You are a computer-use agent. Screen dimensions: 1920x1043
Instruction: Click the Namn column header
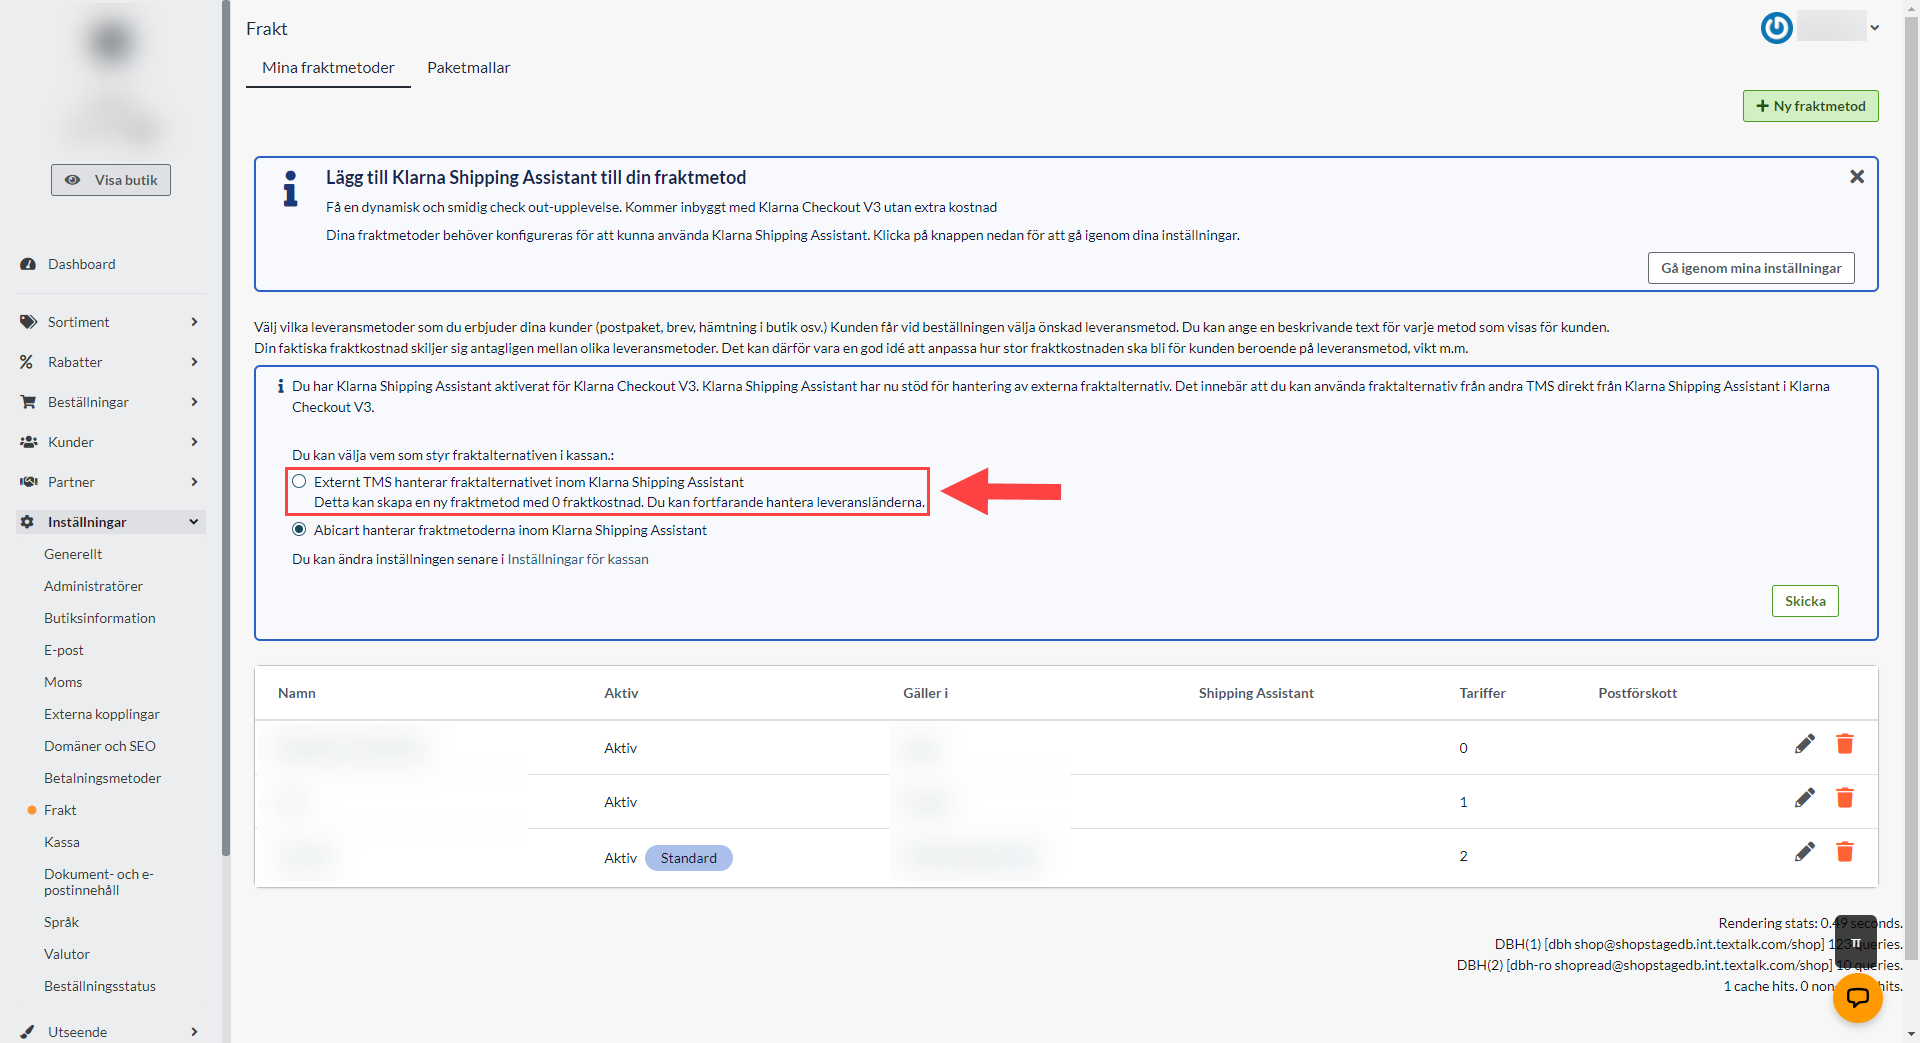click(x=297, y=693)
